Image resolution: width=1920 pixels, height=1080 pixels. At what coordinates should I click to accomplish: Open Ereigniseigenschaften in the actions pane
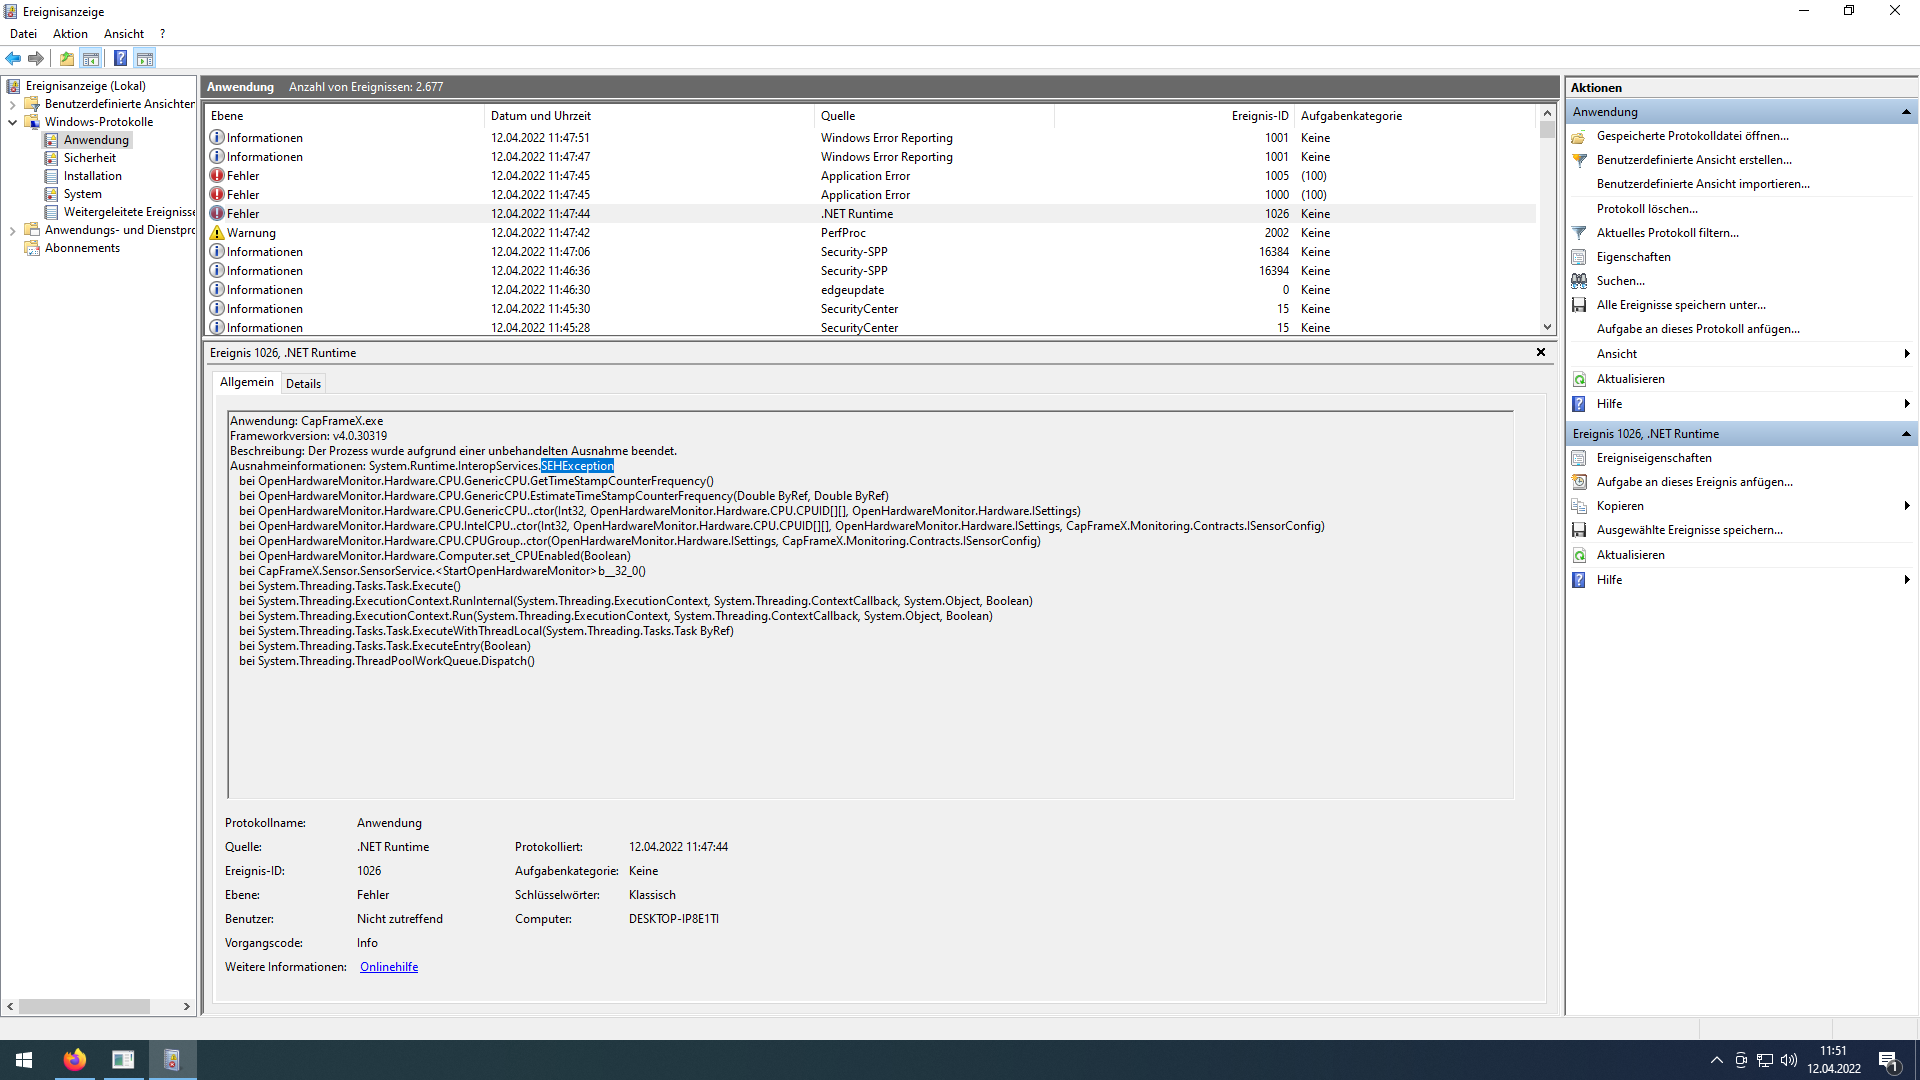click(x=1653, y=458)
